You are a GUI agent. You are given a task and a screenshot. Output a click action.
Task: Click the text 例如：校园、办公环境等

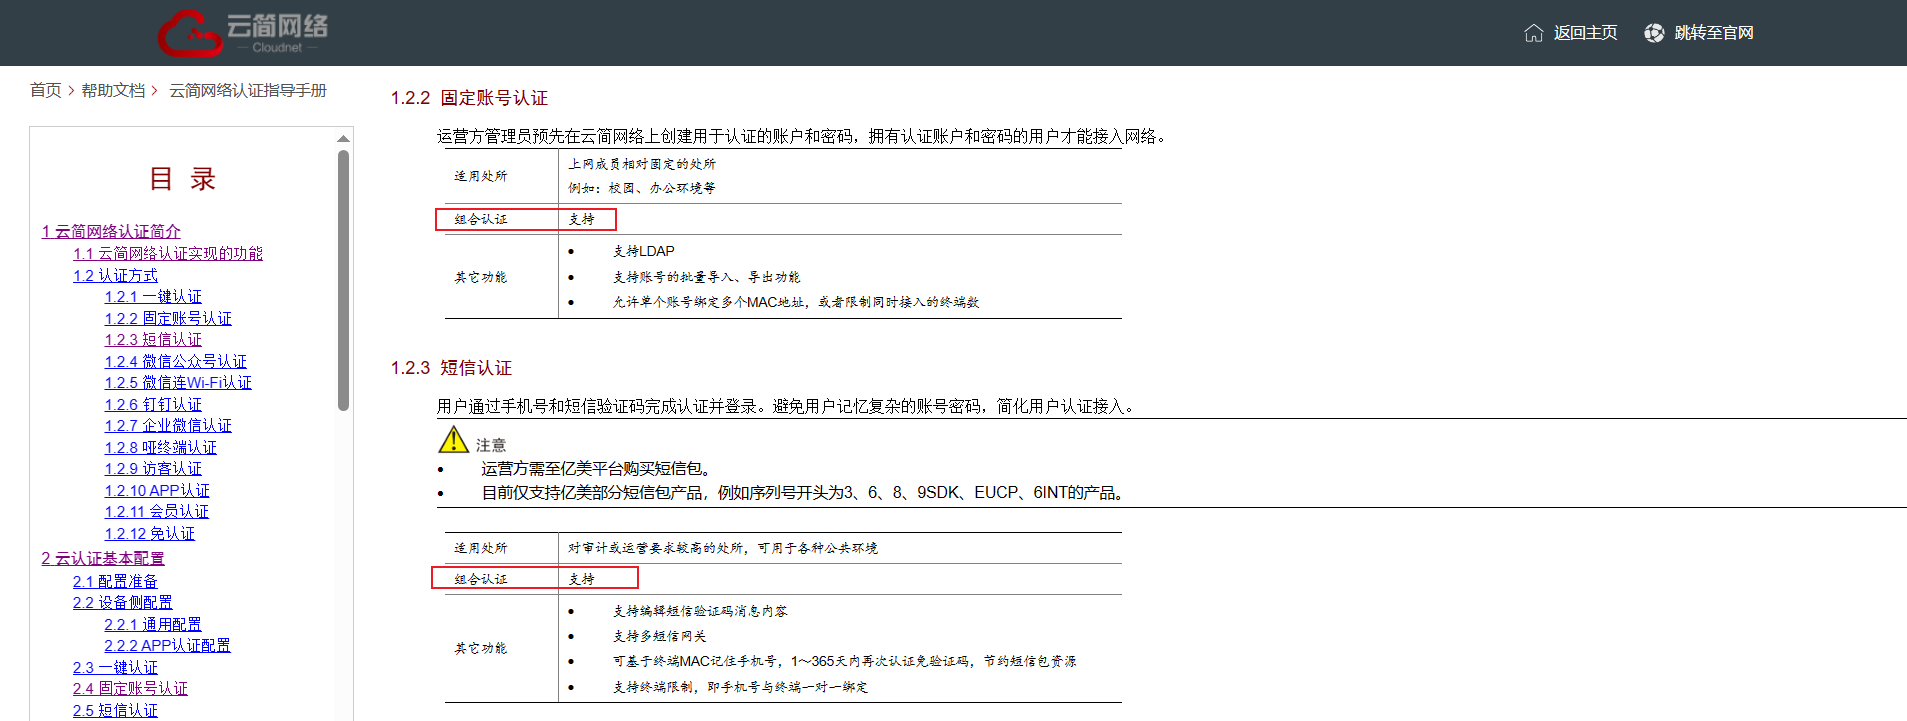coord(642,188)
